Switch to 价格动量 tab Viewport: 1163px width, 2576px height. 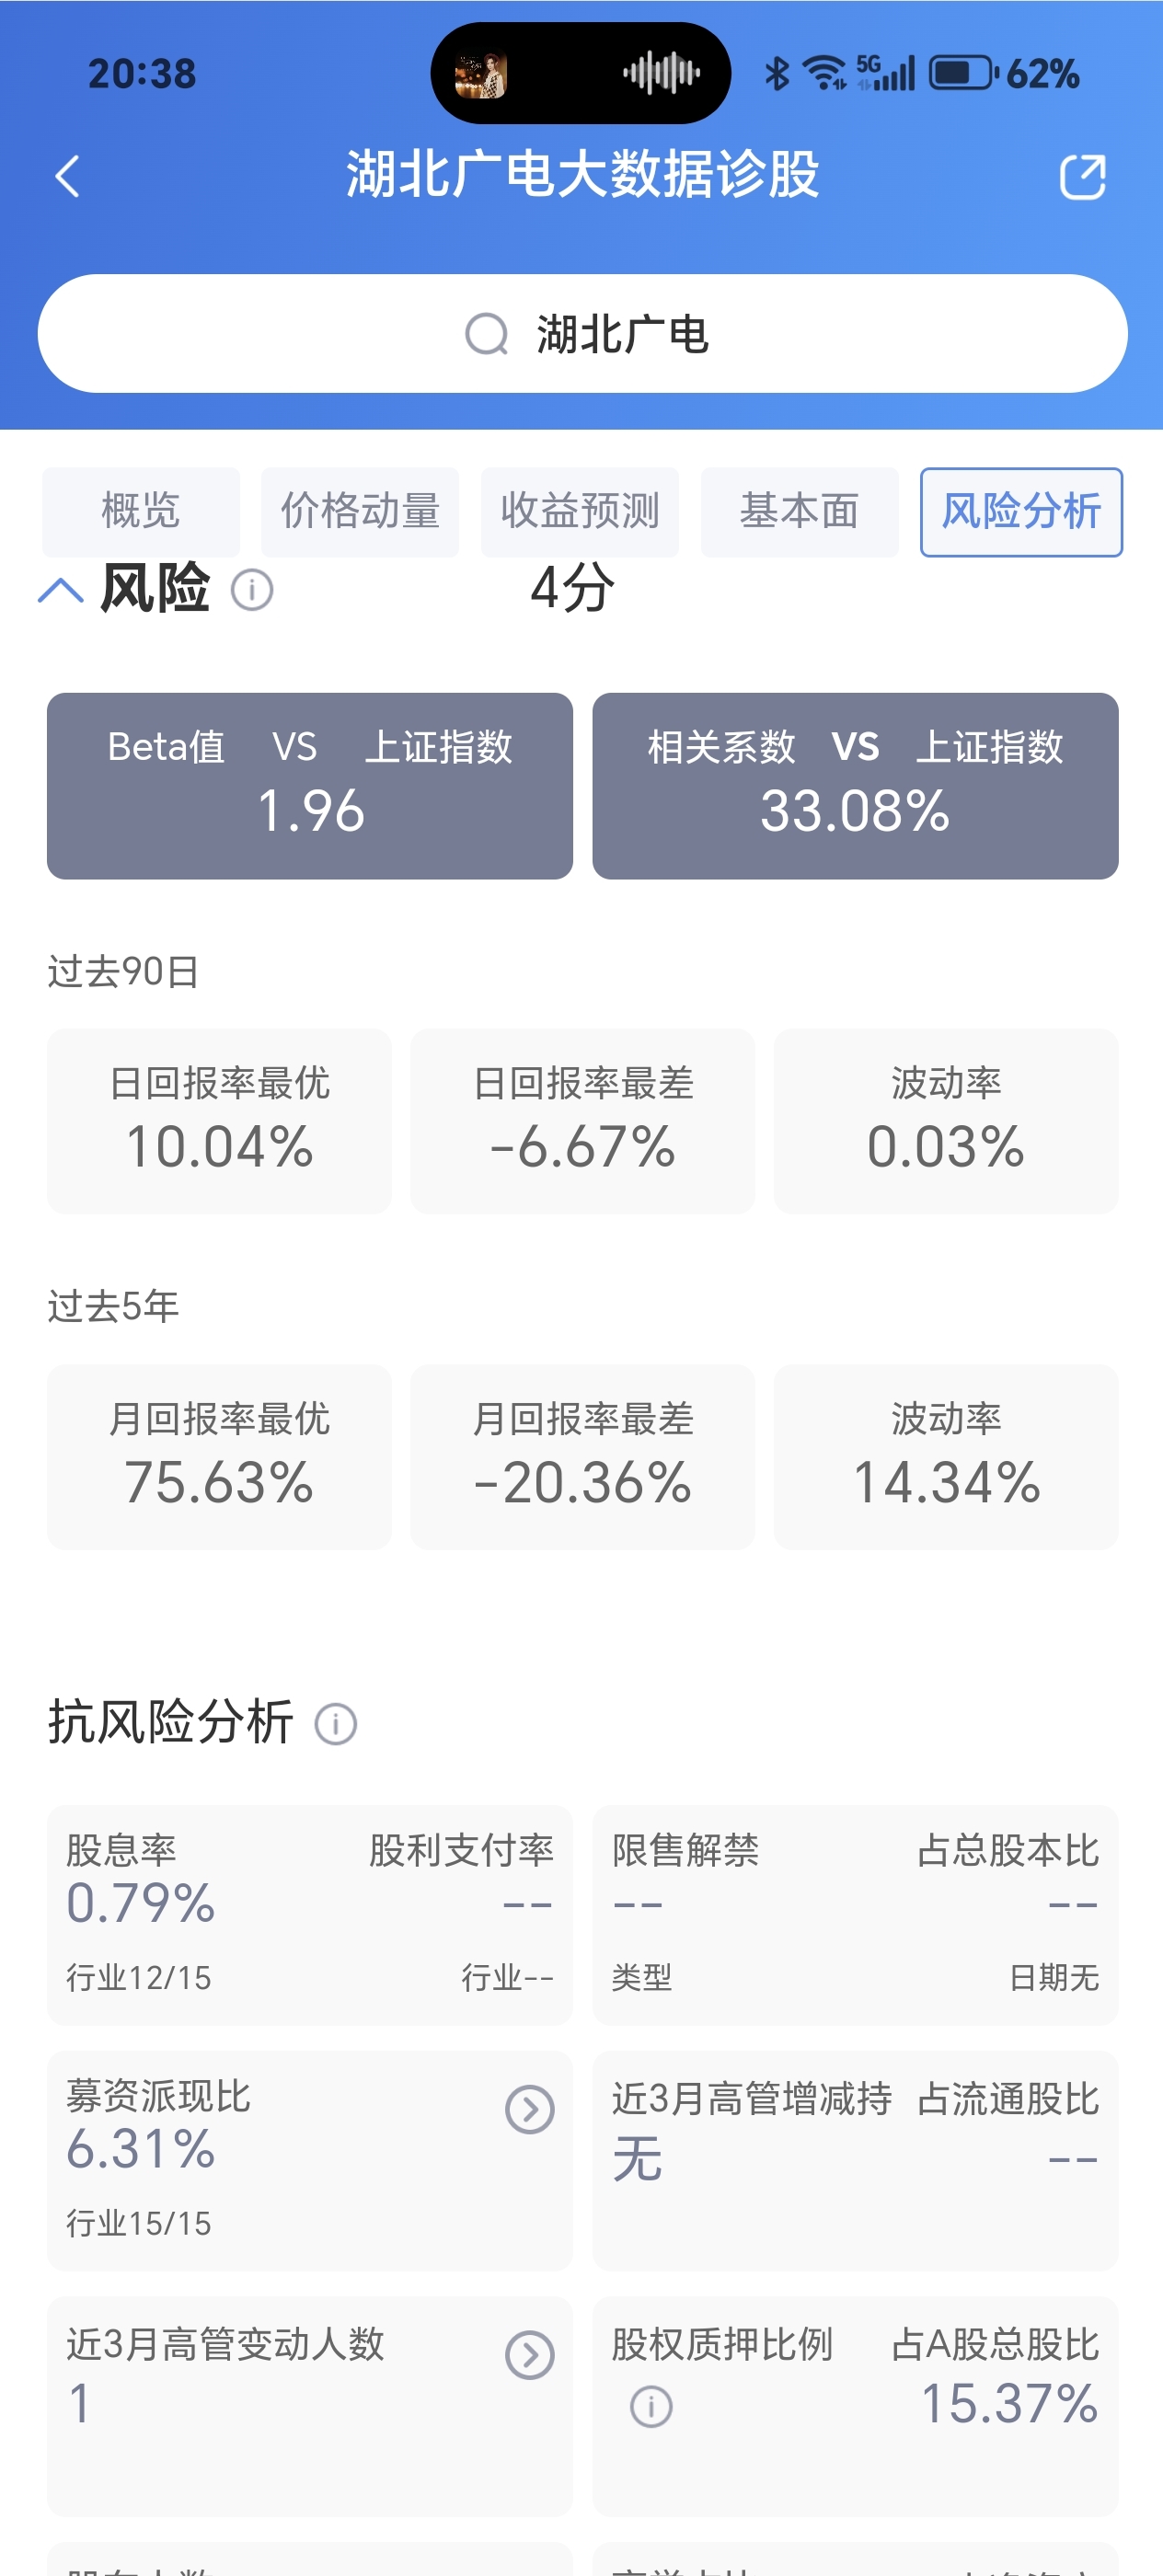(x=360, y=511)
